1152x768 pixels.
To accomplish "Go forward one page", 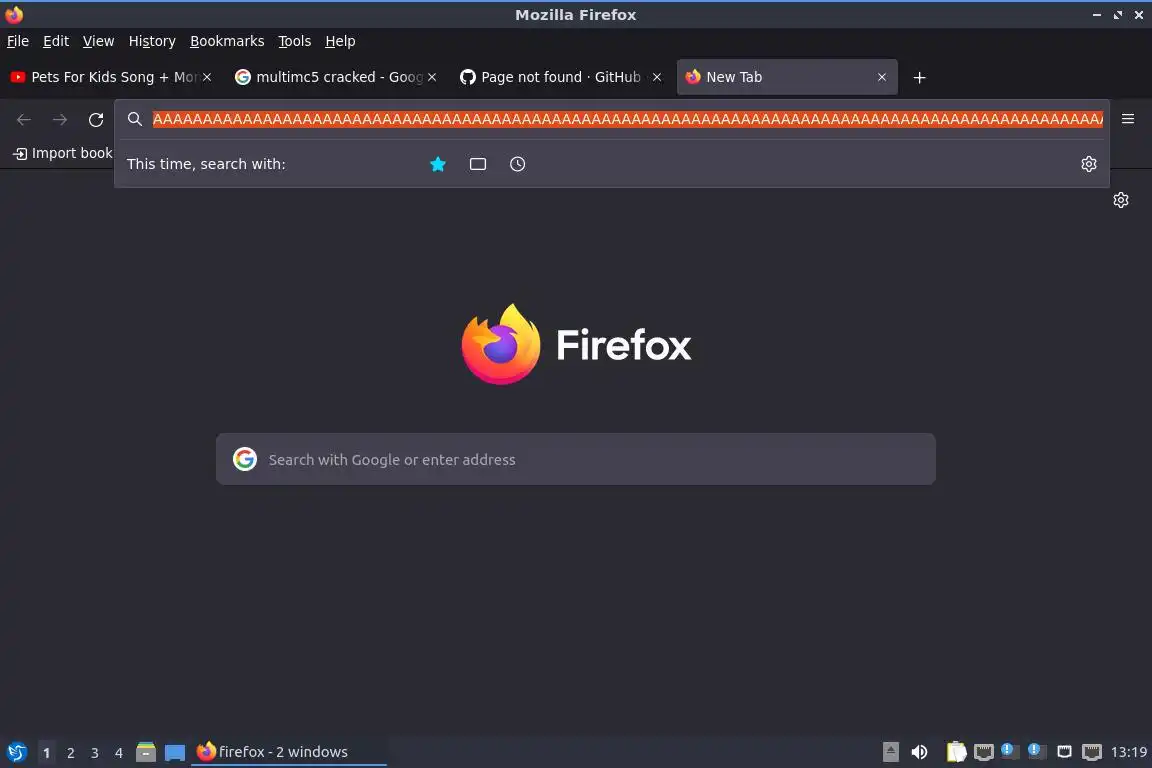I will [60, 120].
